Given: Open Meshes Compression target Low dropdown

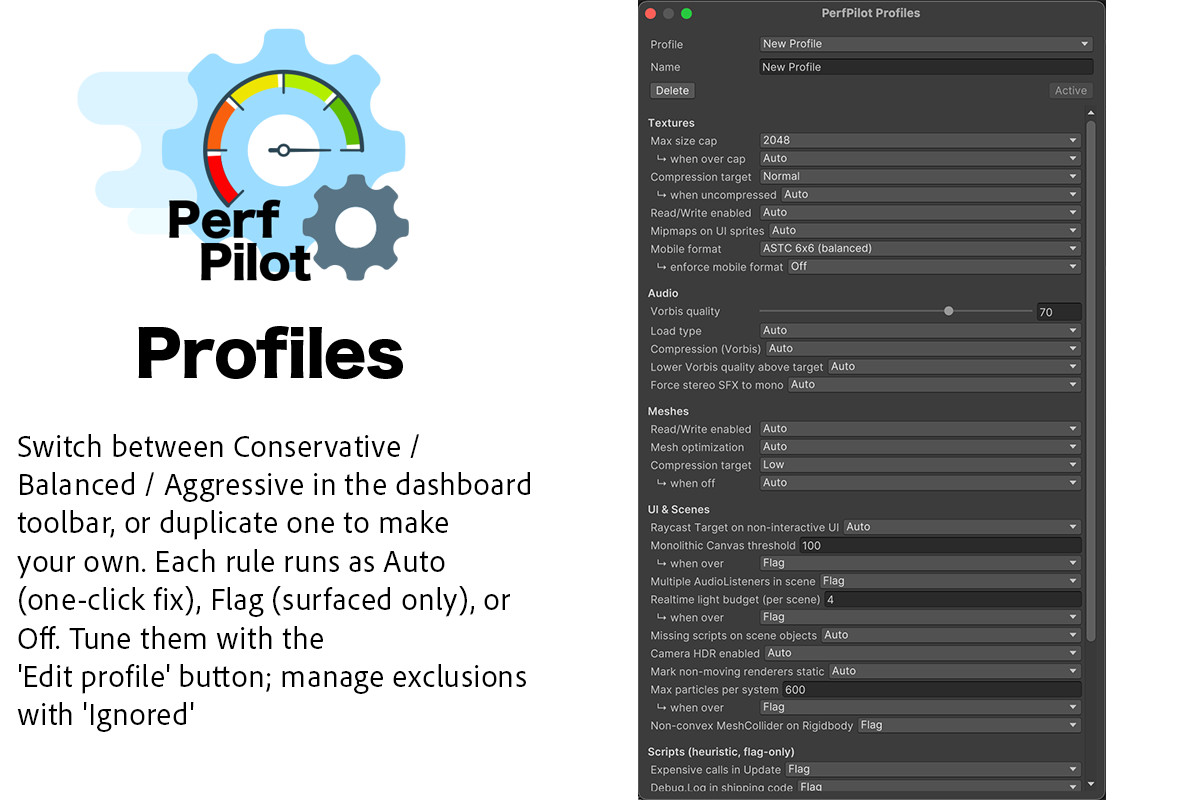Looking at the screenshot, I should (920, 465).
